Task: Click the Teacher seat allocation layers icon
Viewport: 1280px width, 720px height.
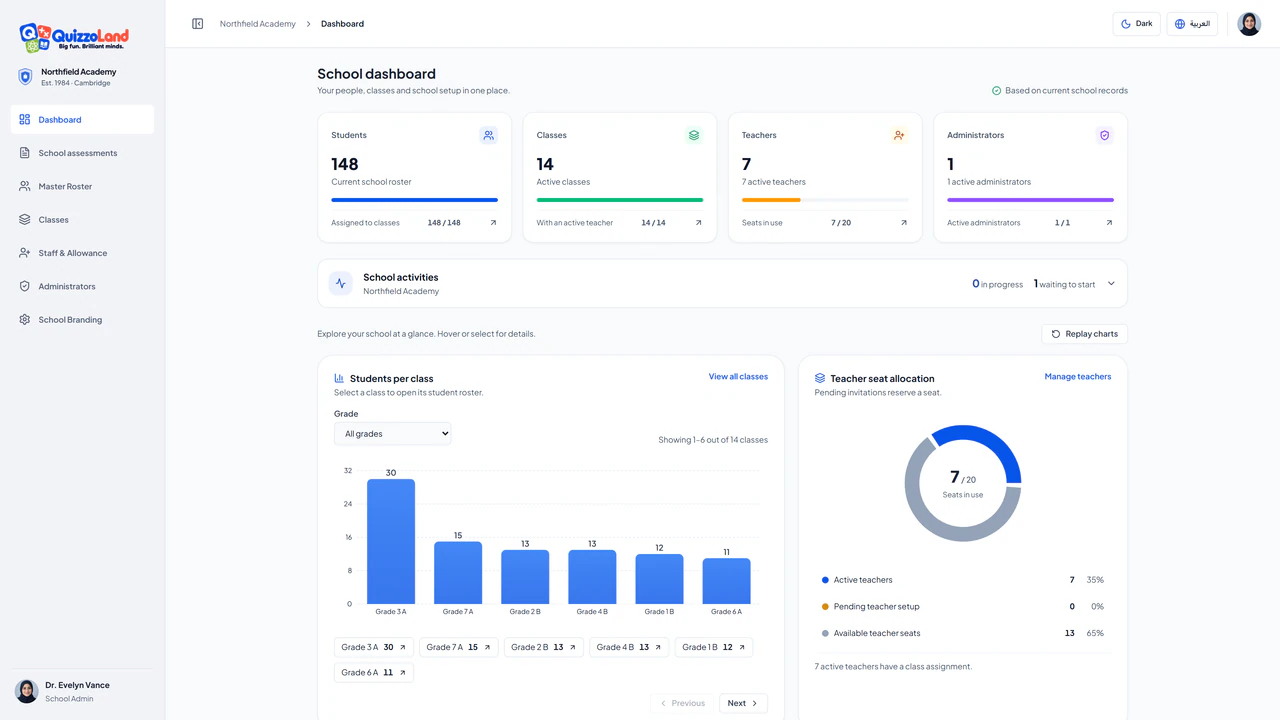Action: [x=820, y=379]
